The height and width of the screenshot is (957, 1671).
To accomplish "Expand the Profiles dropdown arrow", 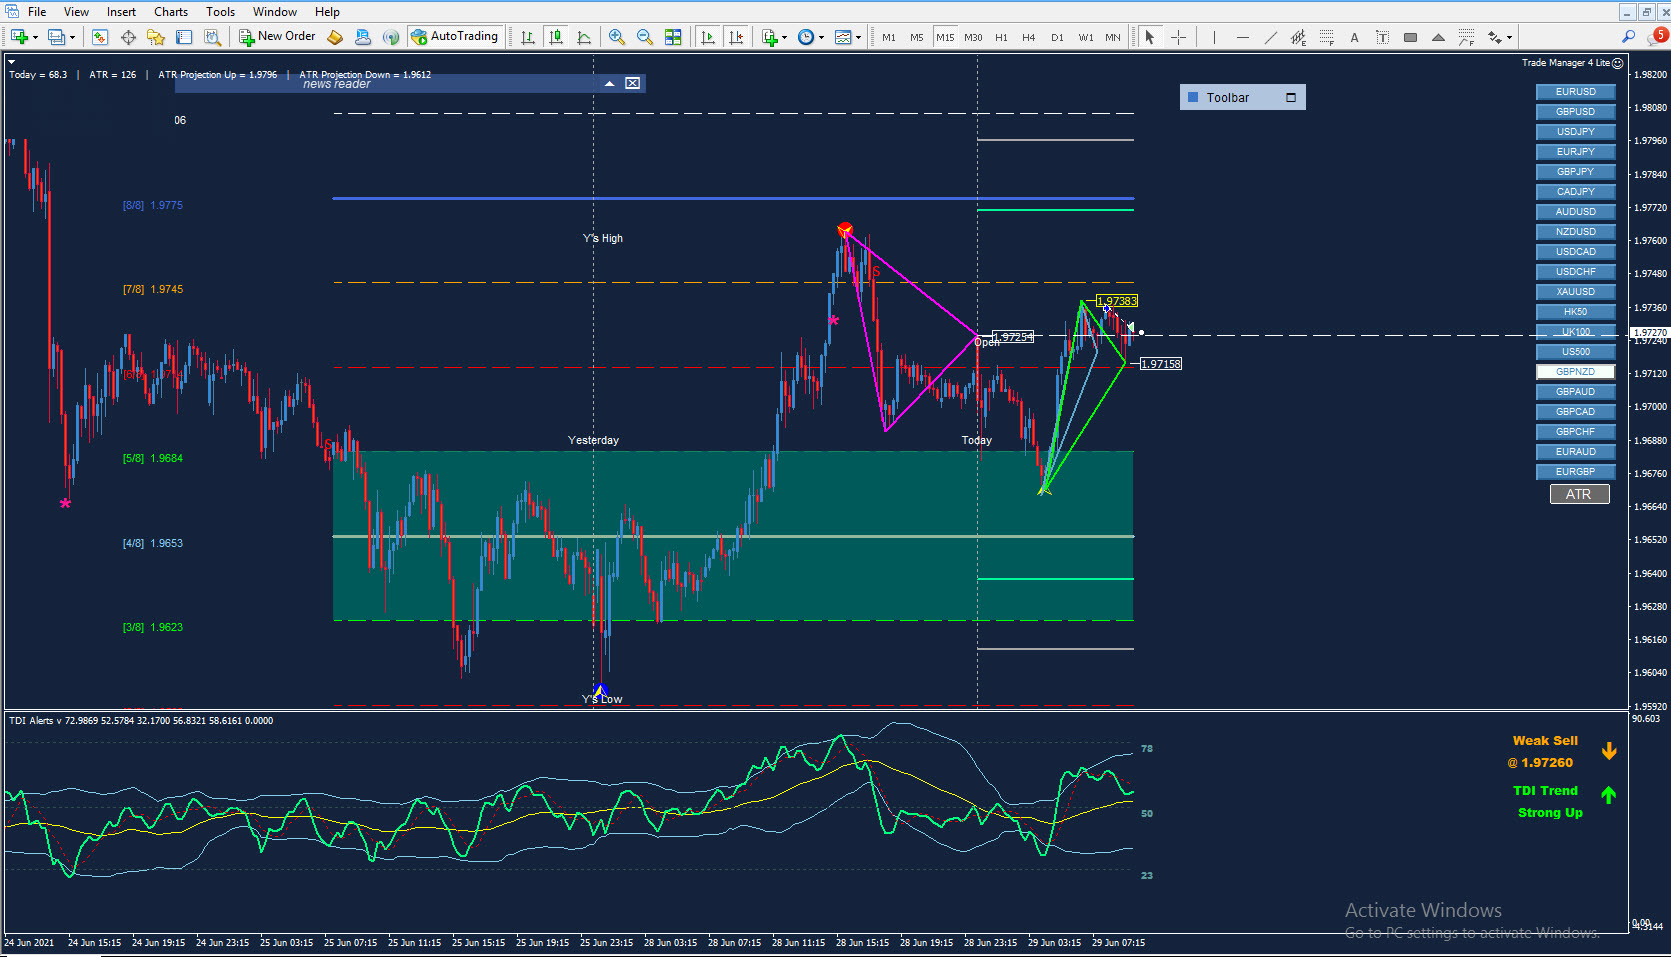I will tap(72, 37).
